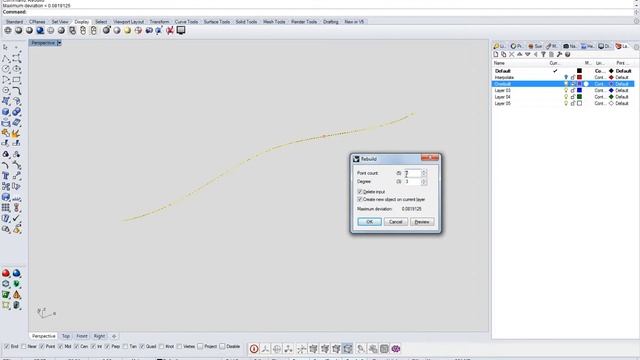
Task: Open the Standard toolbar tab
Action: click(x=15, y=22)
